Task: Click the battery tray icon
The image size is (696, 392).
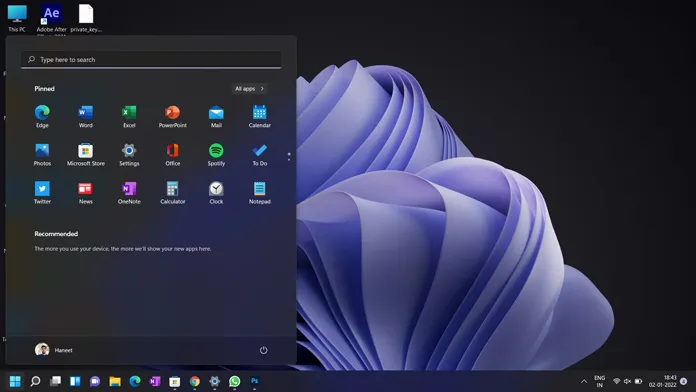Action: coord(638,381)
